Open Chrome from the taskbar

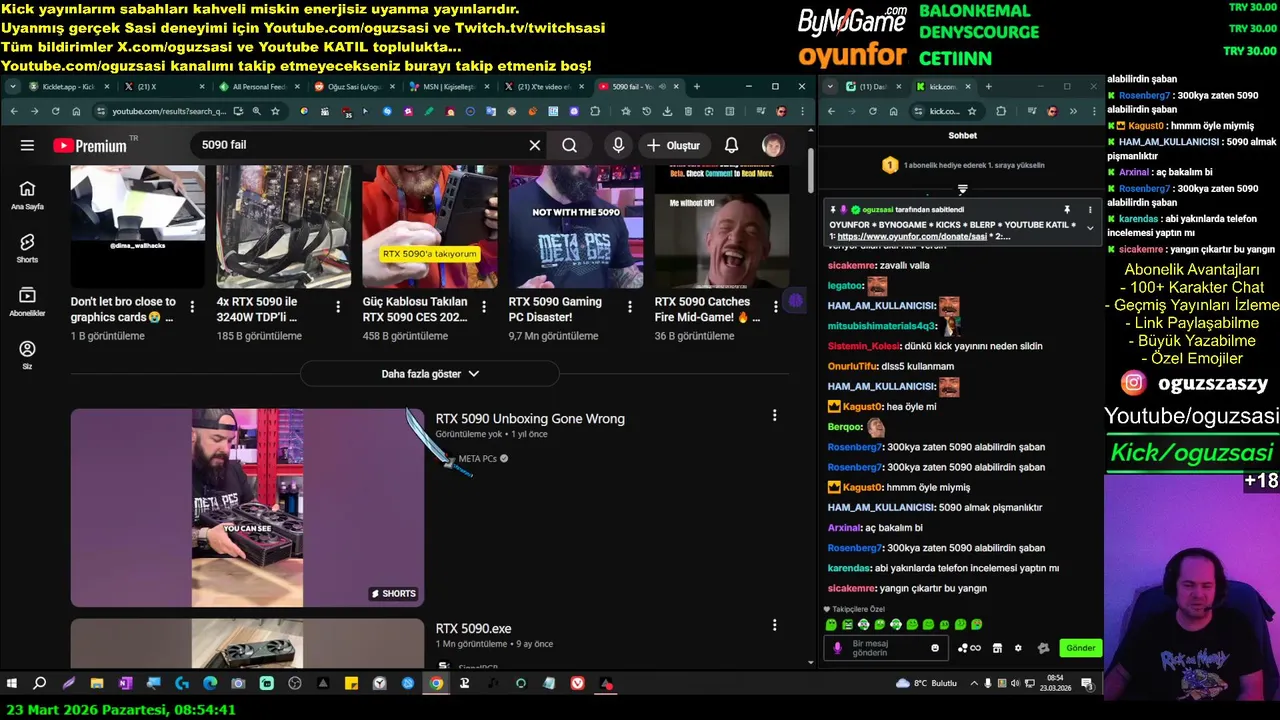(x=436, y=684)
